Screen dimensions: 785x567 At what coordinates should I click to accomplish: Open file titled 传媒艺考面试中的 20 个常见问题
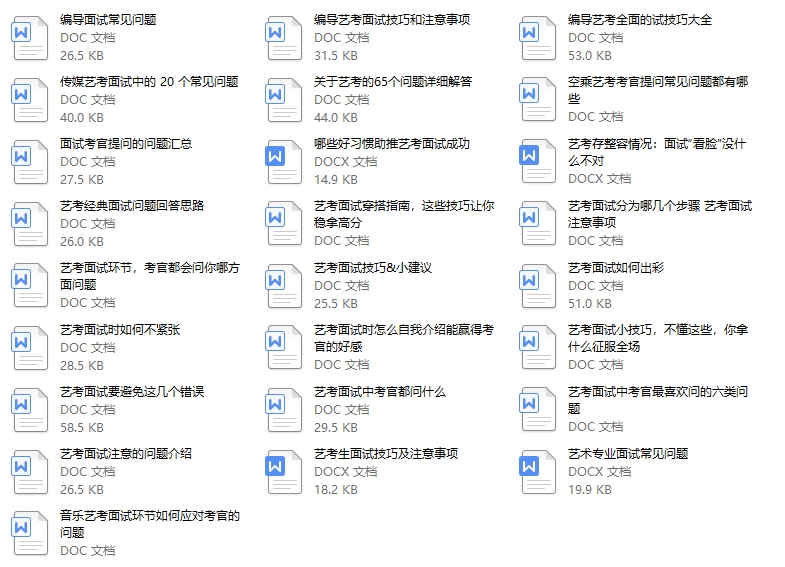coord(149,82)
